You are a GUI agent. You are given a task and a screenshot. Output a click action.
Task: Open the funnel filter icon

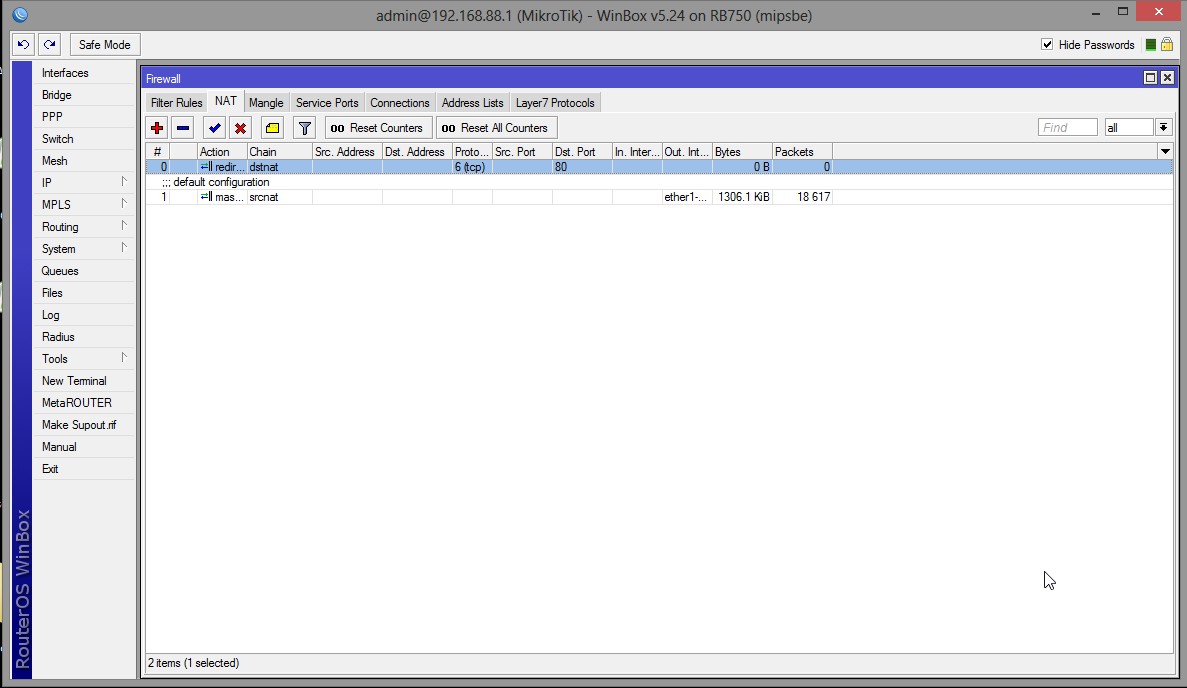[304, 128]
